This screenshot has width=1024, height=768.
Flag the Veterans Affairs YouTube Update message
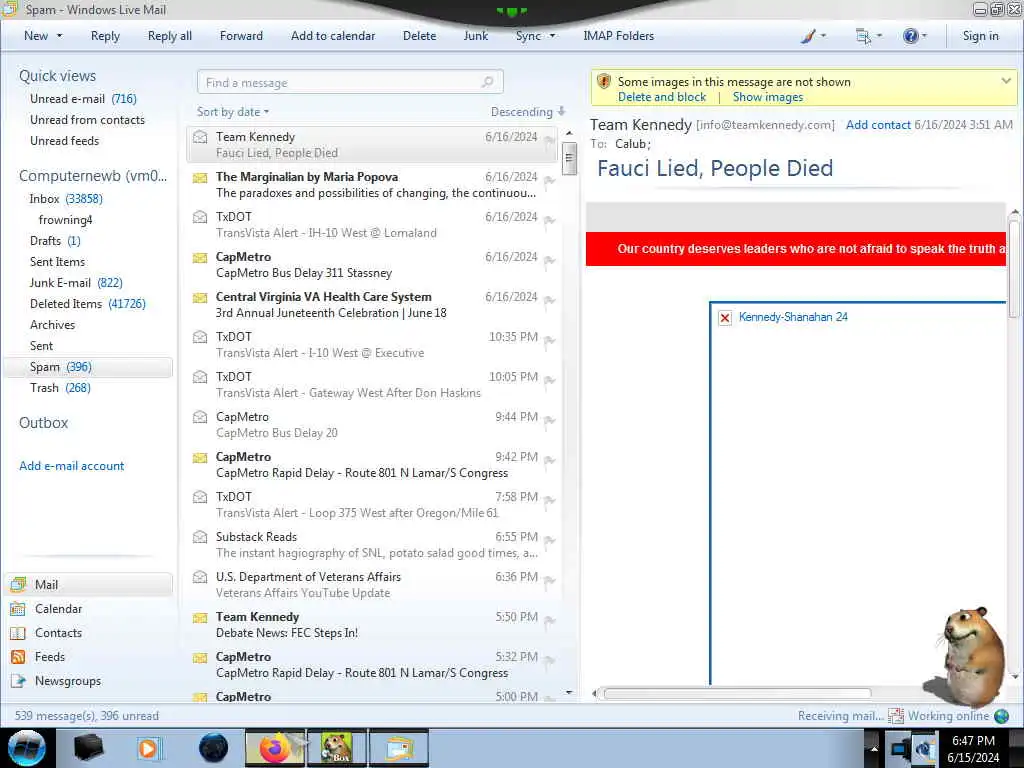(550, 581)
